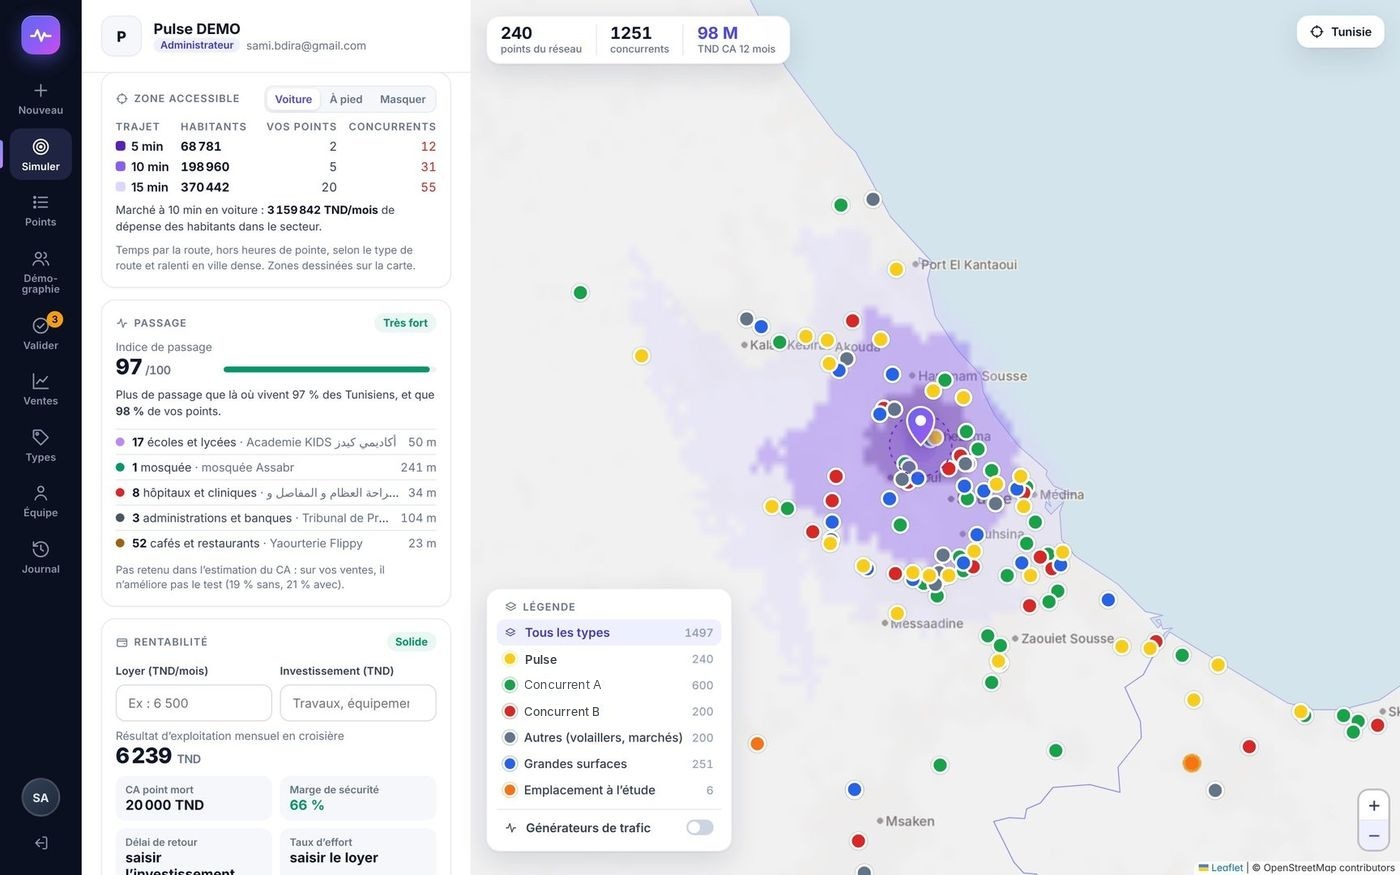This screenshot has height=875, width=1400.
Task: Switch zone accessible to À pied
Action: (x=346, y=99)
